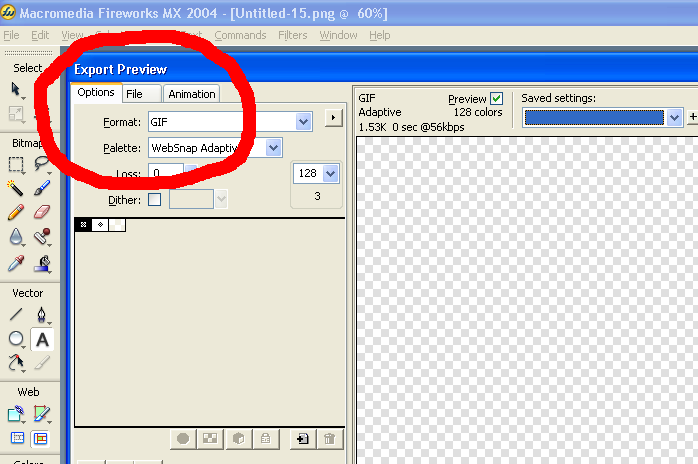Open the Format dropdown
698x464 pixels.
tap(303, 122)
